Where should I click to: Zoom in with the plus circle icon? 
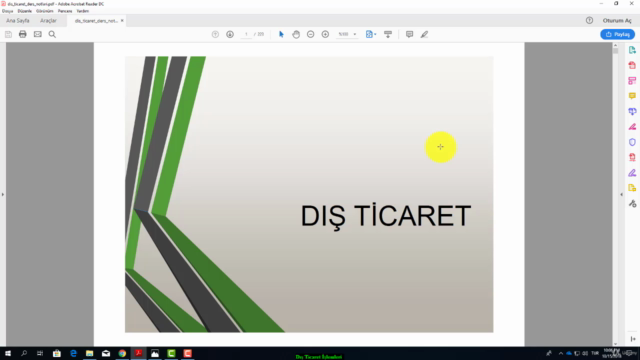pos(325,34)
